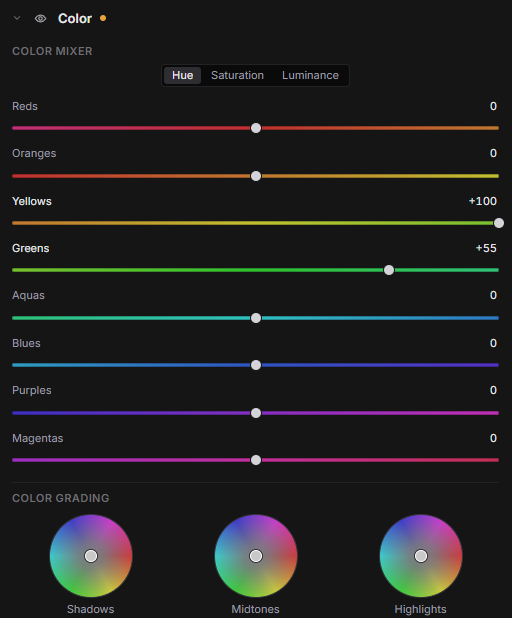Click the Greens label
Screen dimensions: 512x618
(31, 248)
